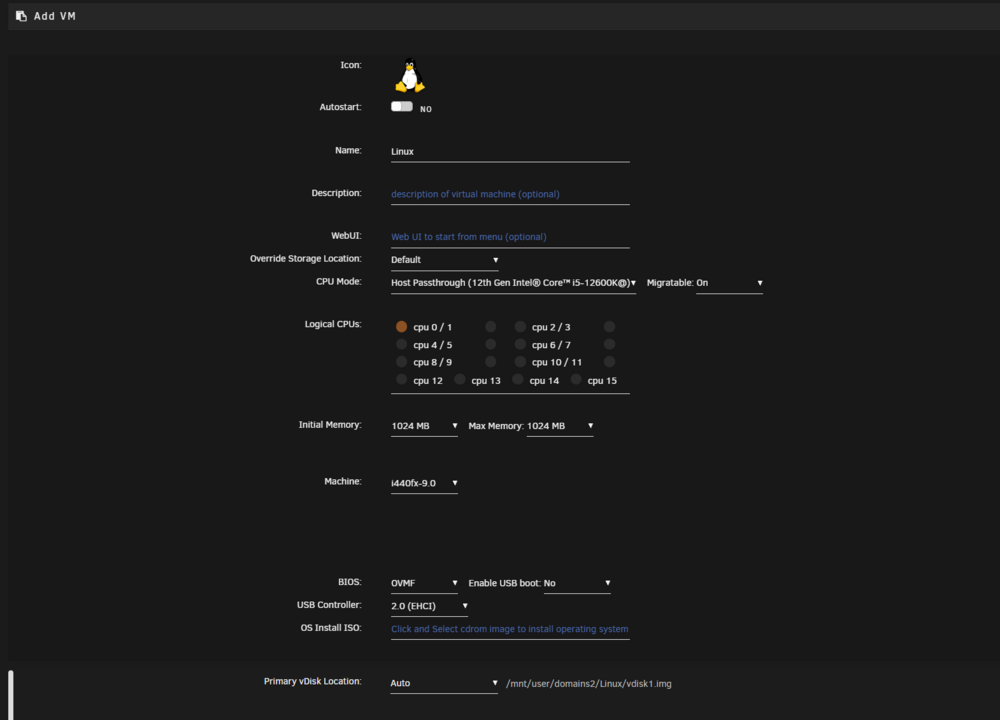Enable the cpu 0 checkbox before 'cpu 0 / 1'
Viewport: 1000px width, 720px height.
(401, 327)
